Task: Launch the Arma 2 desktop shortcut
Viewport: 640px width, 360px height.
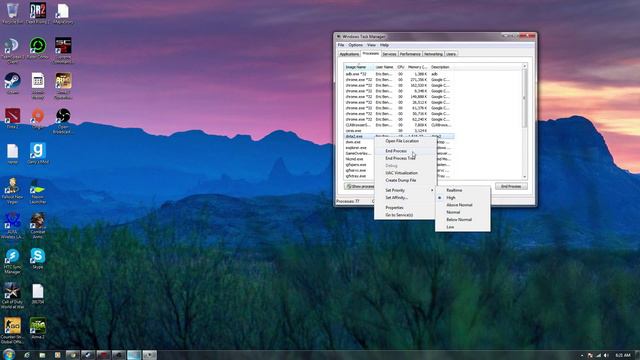Action: [x=38, y=329]
